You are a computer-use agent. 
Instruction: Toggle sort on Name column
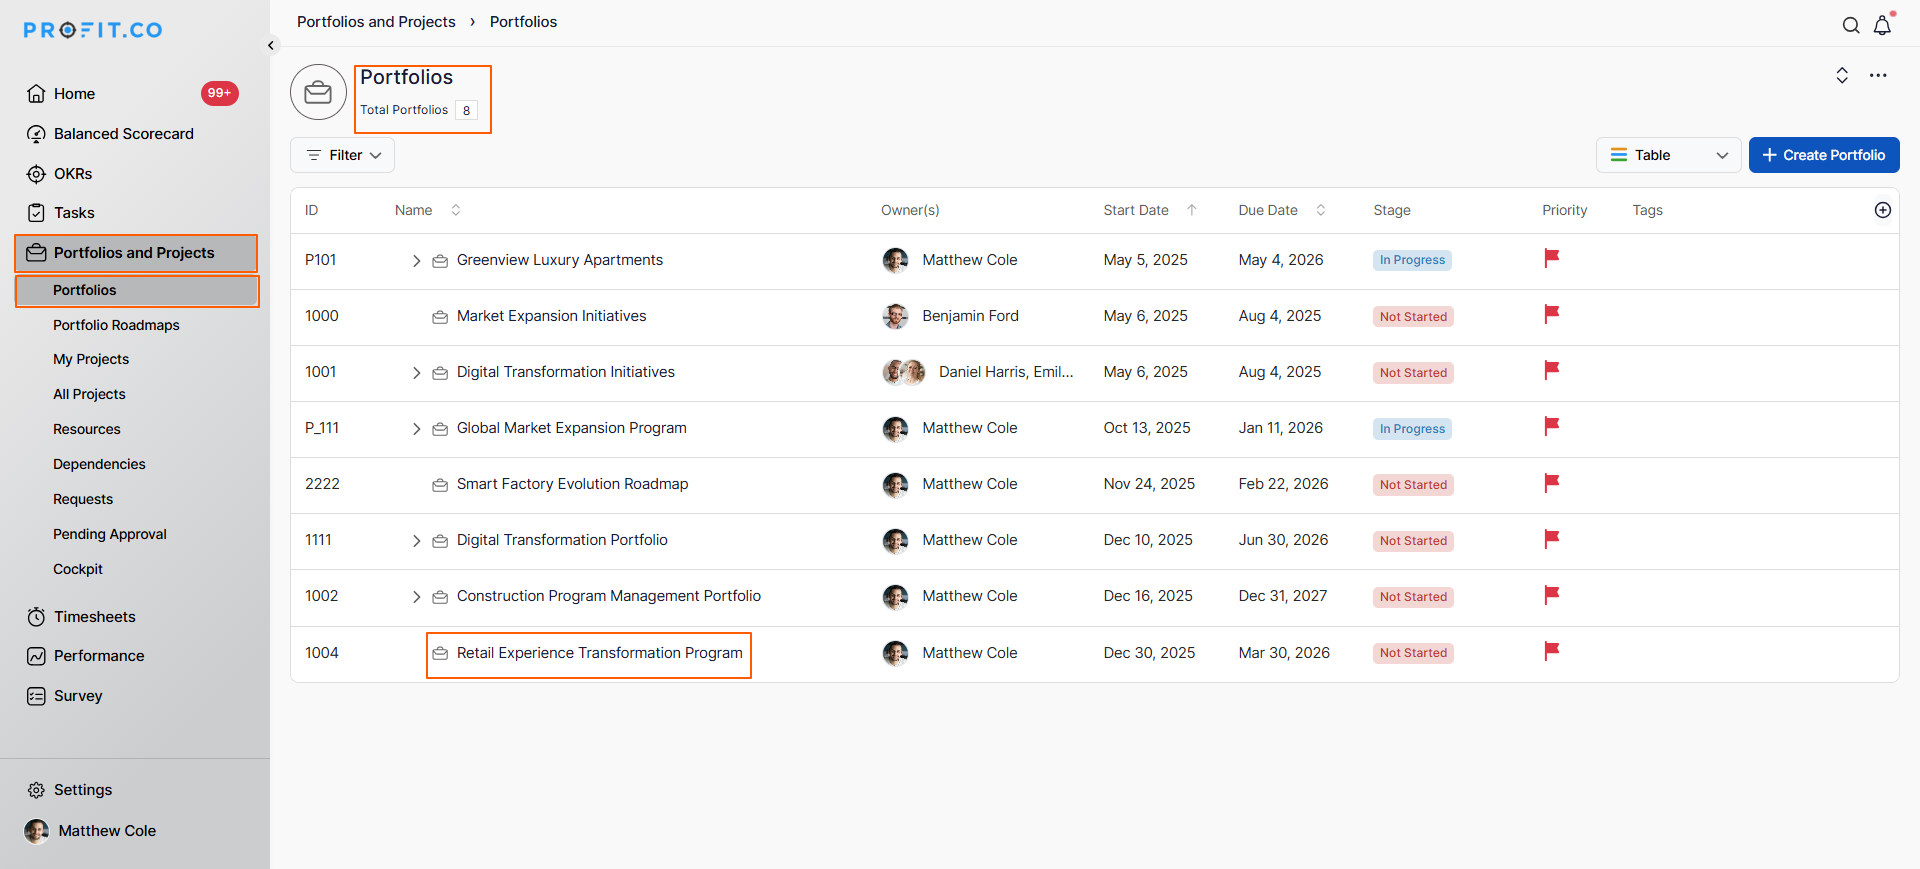pos(456,210)
